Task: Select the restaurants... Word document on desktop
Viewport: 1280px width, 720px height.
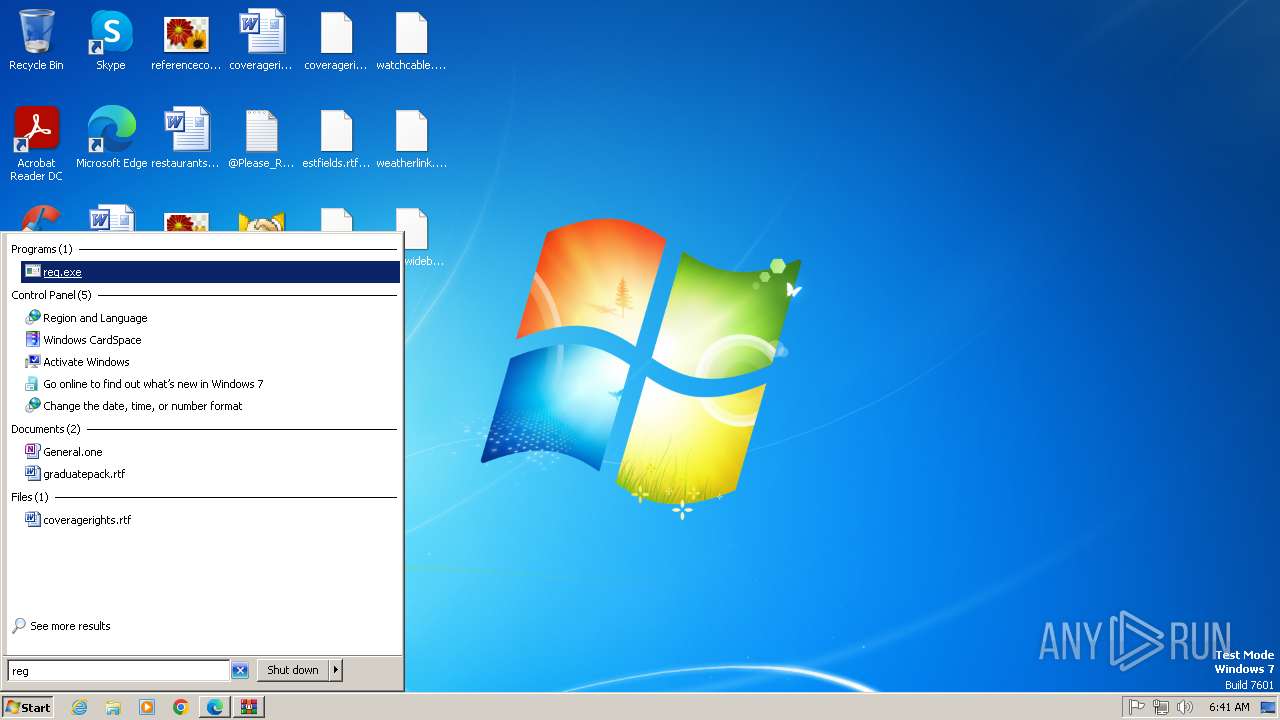Action: (186, 139)
